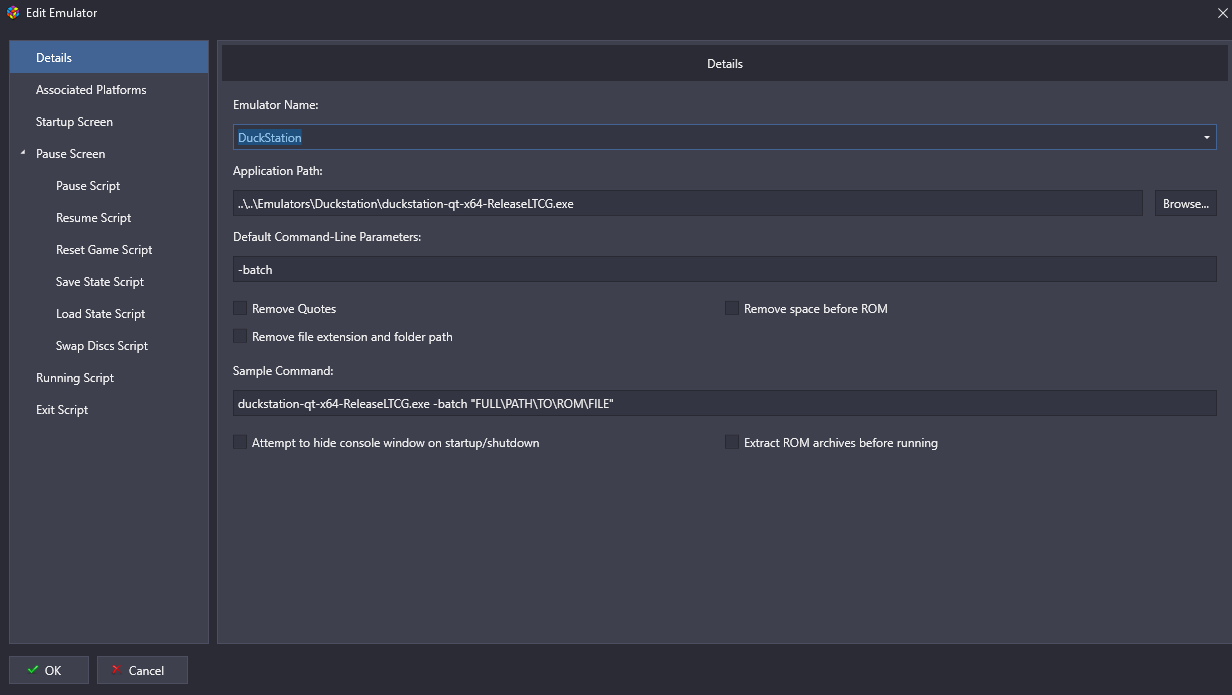Click the Default Command-Line Parameters label
Viewport: 1232px width, 695px height.
(327, 237)
